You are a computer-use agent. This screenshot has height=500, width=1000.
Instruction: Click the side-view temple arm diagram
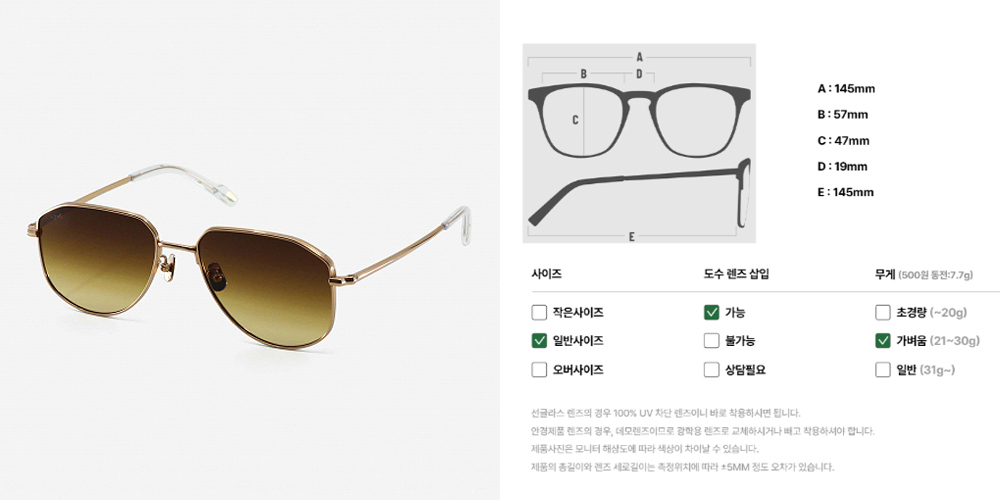click(x=640, y=193)
